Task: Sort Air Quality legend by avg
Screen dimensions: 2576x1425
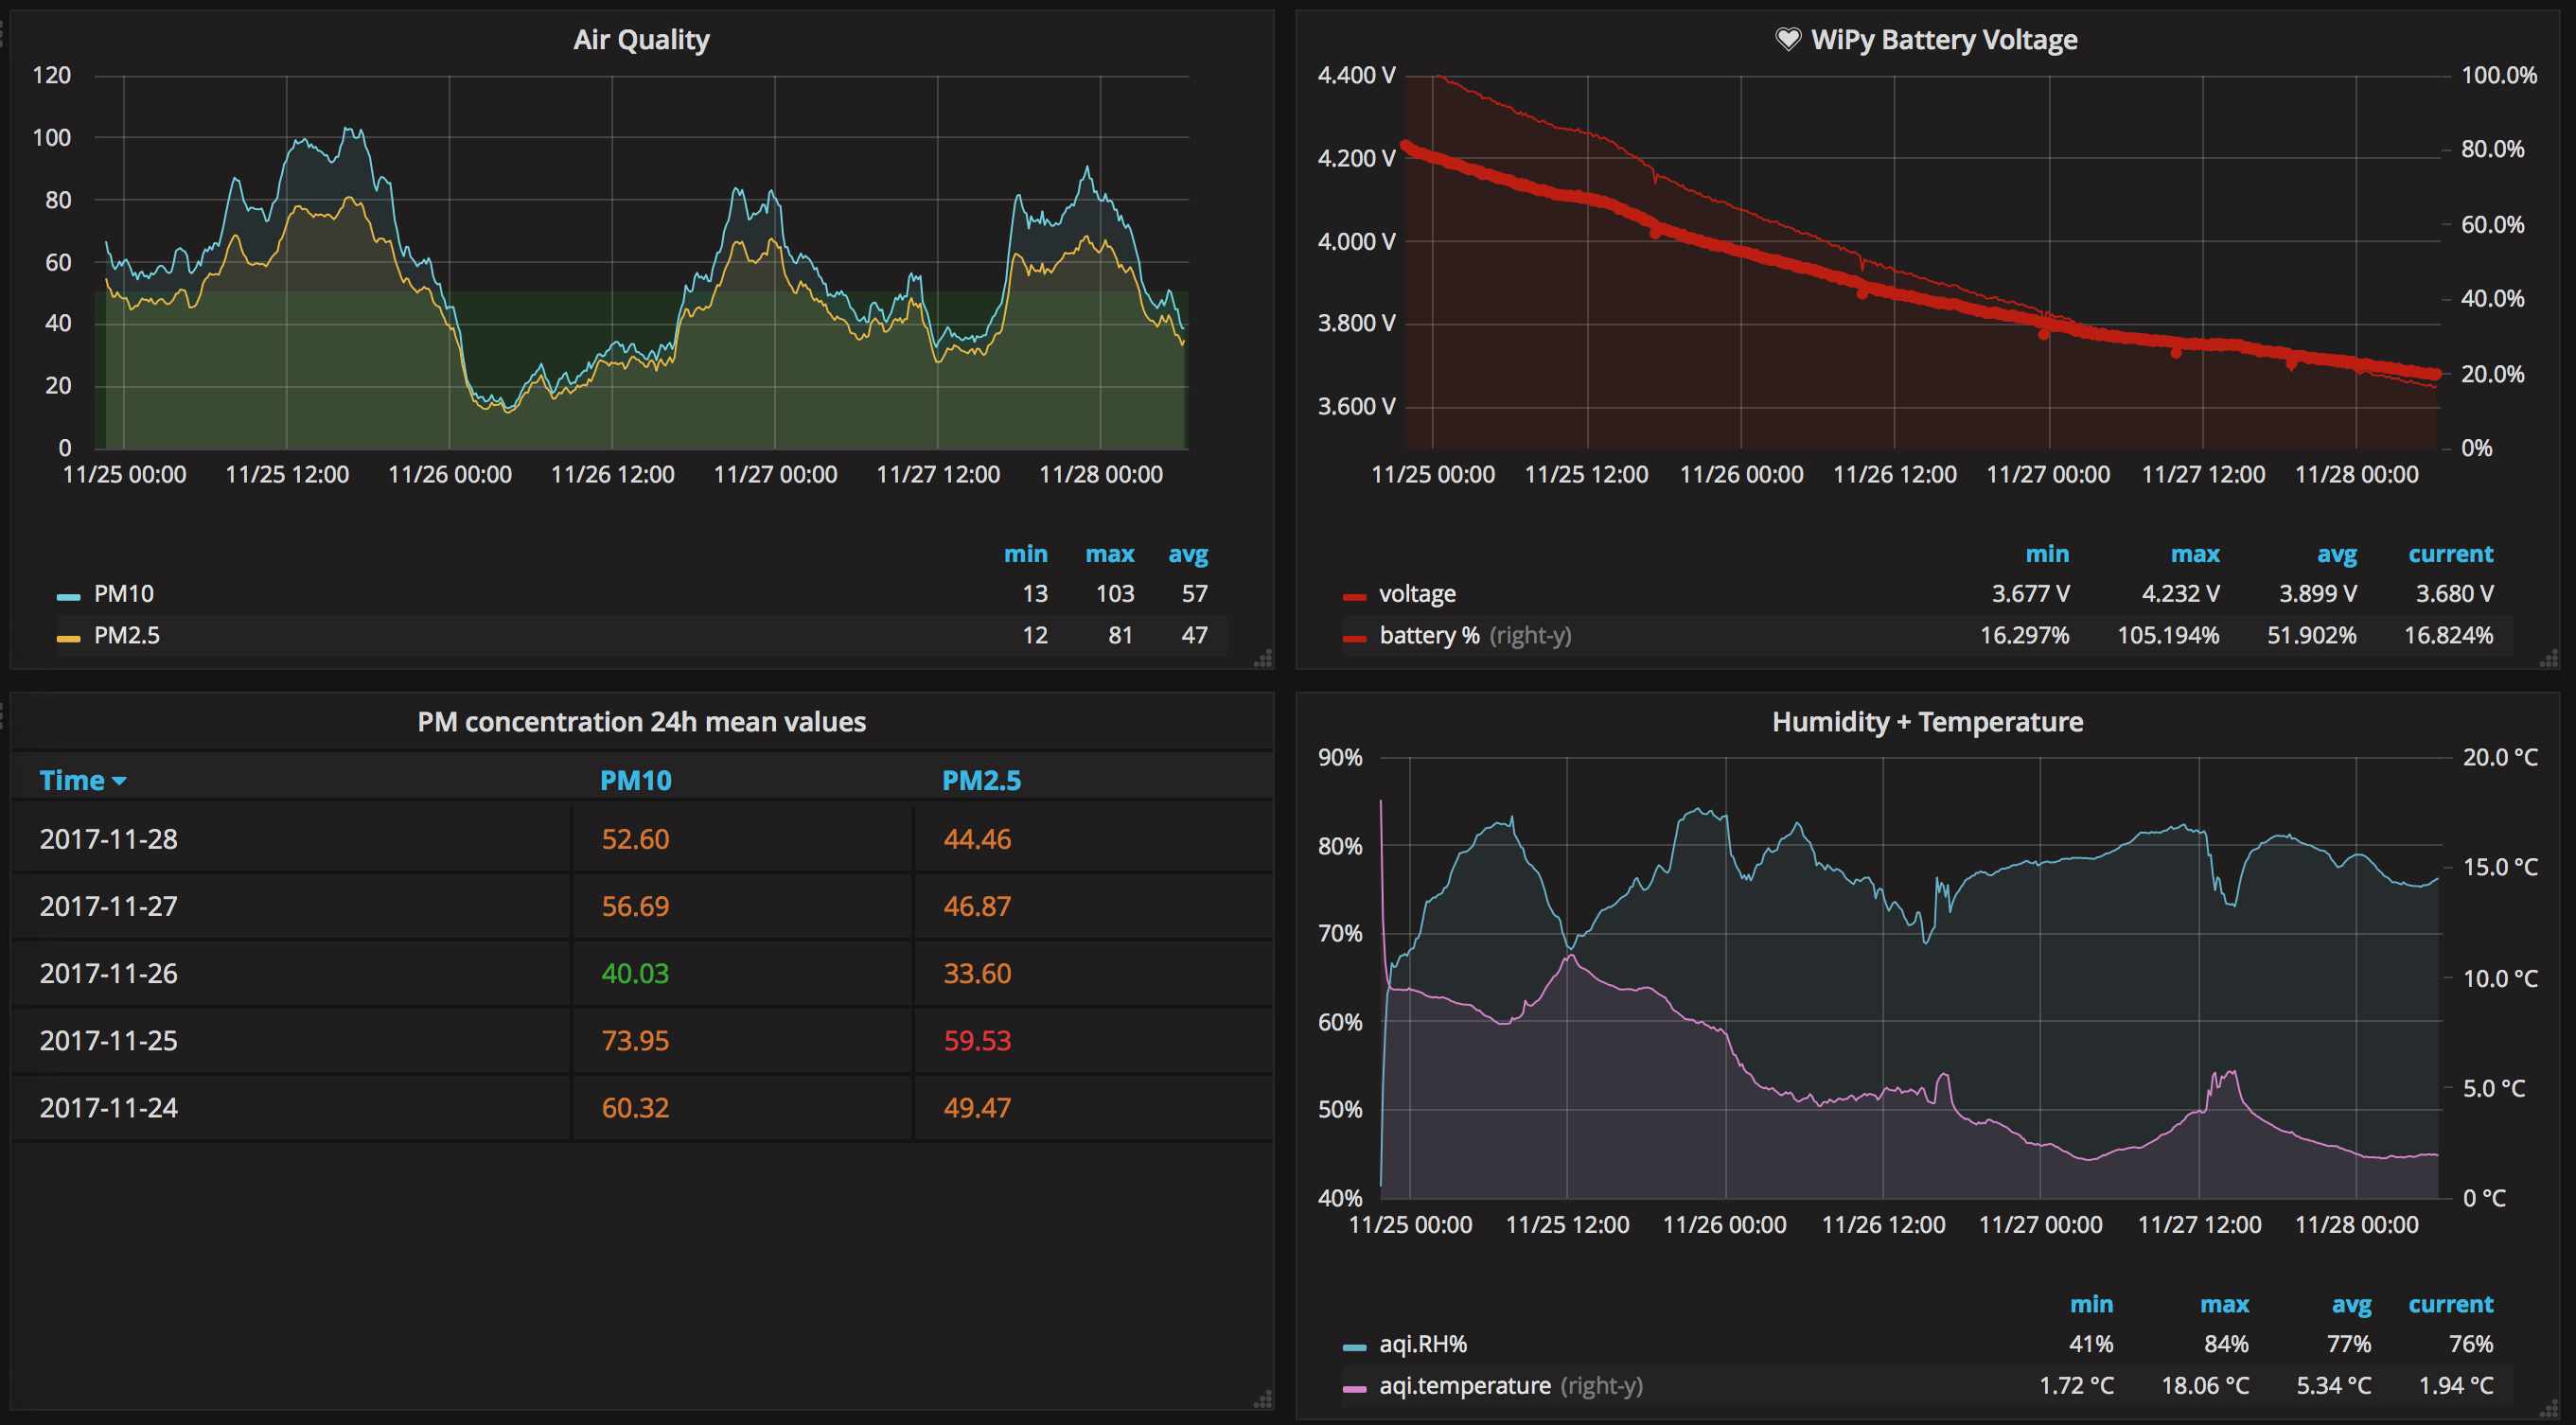Action: [x=1188, y=554]
